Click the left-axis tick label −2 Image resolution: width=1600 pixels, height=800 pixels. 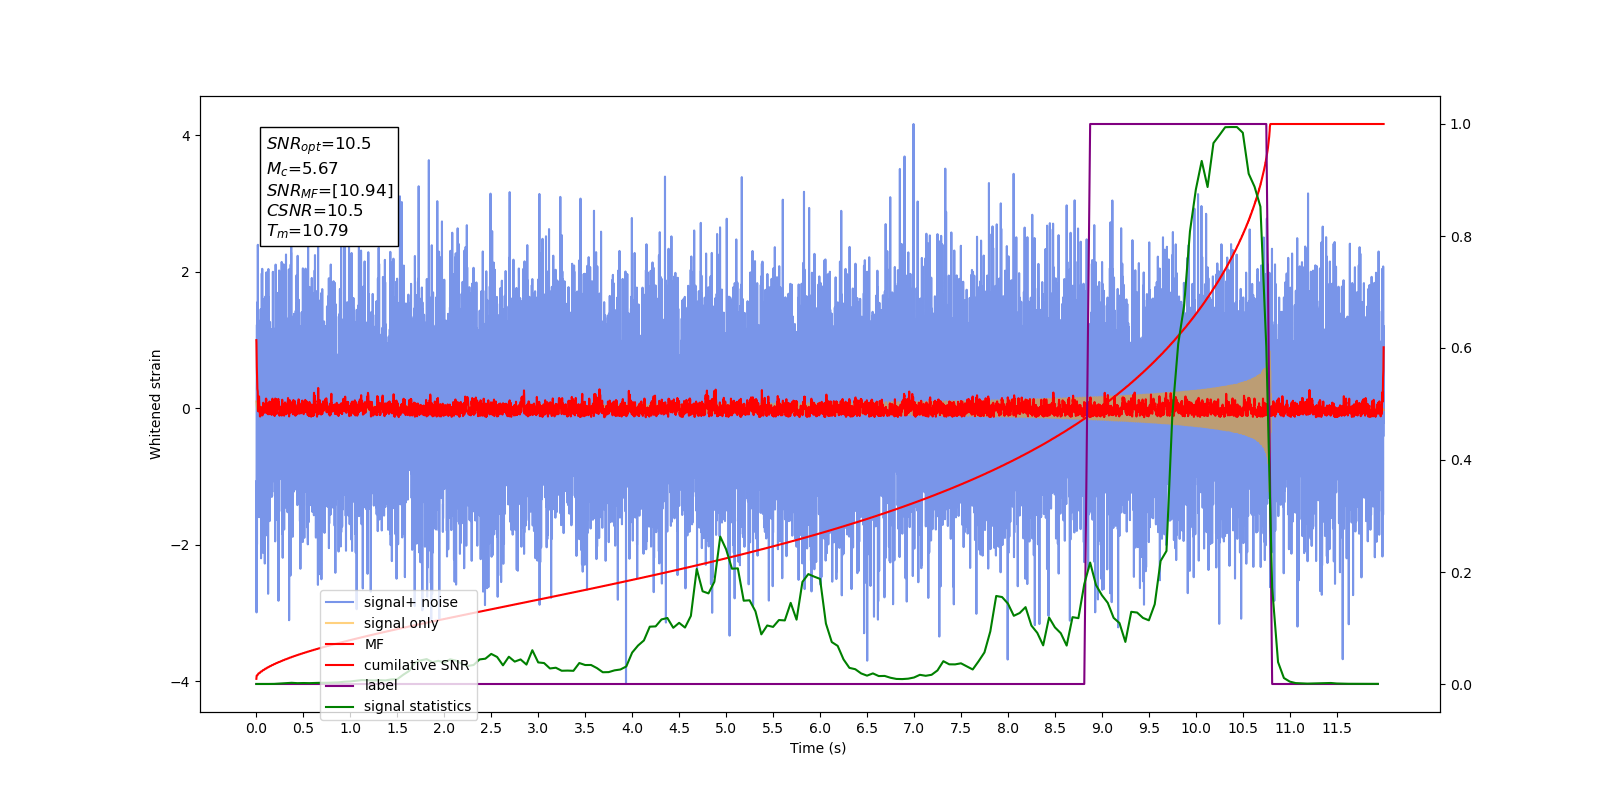[180, 545]
